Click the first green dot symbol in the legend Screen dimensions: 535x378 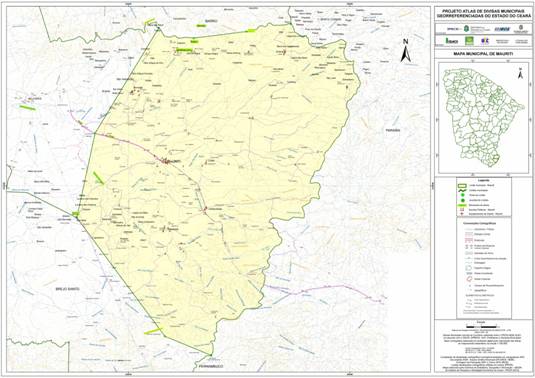click(x=462, y=195)
